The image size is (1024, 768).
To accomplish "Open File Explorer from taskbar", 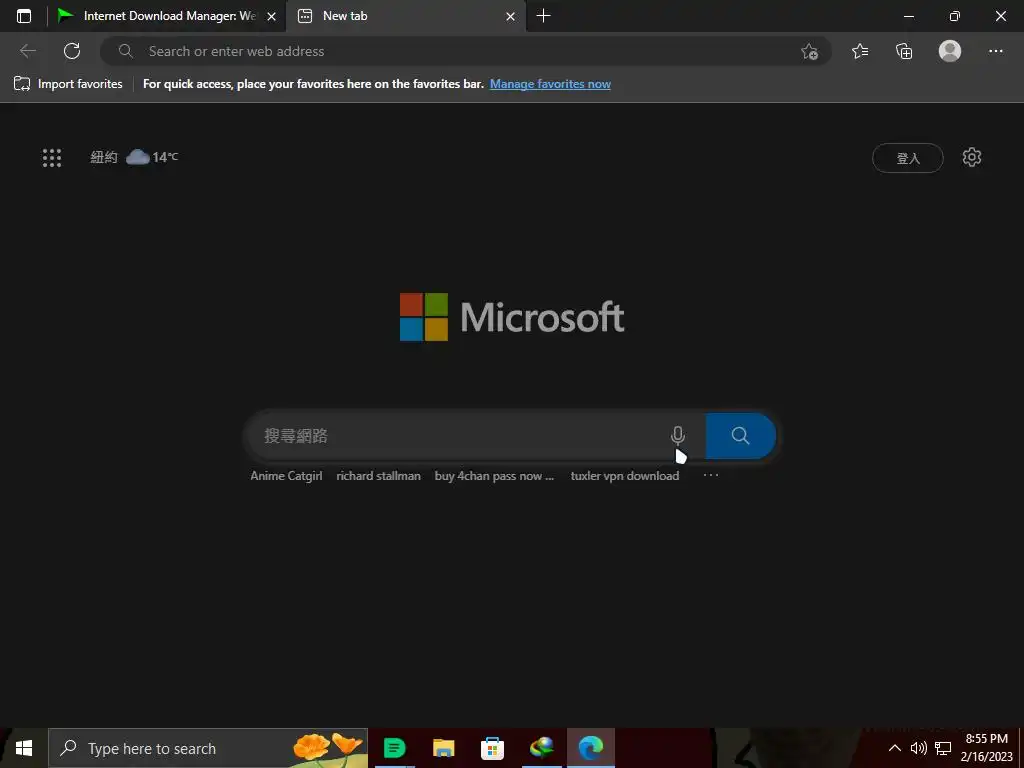I will pos(443,748).
